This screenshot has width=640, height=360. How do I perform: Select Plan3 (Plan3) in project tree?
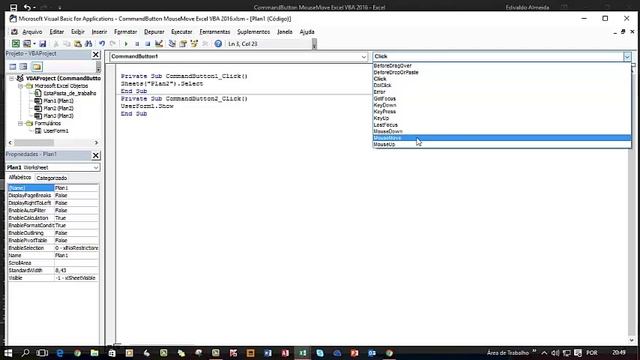58,116
